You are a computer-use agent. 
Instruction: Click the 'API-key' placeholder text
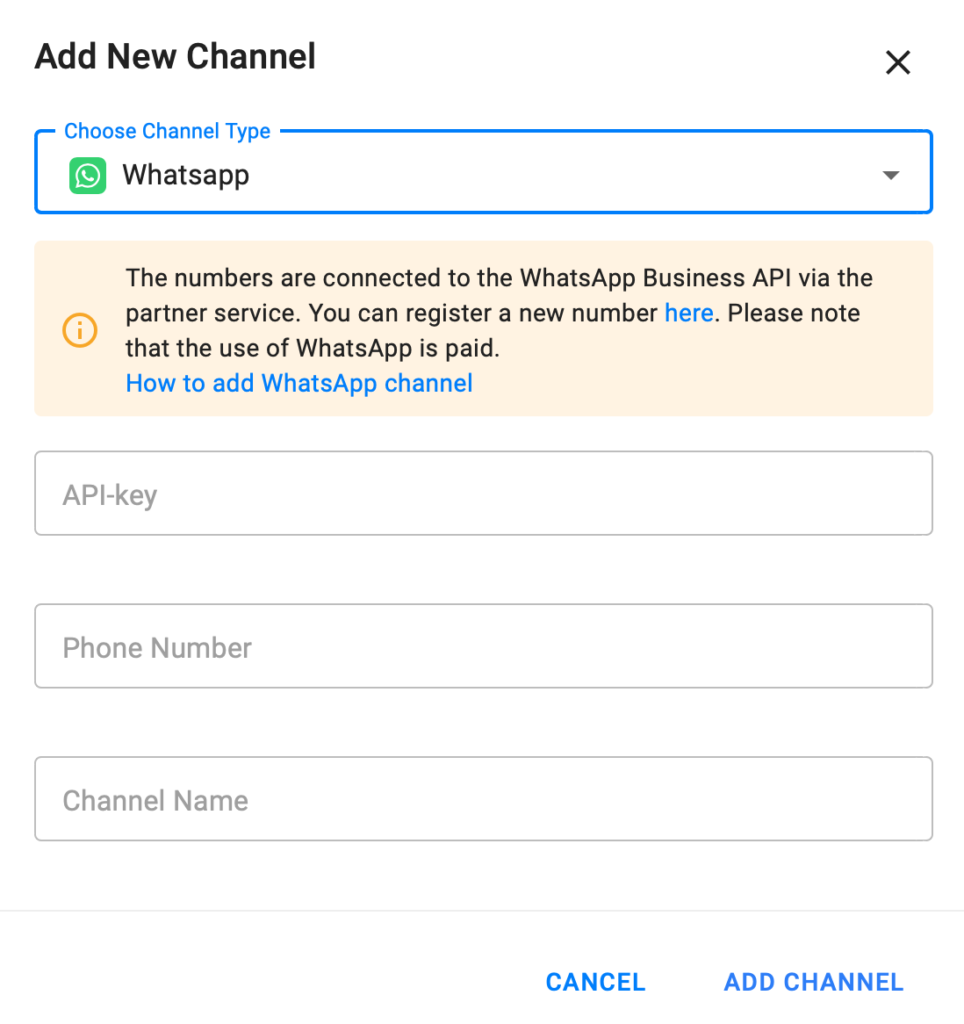(x=110, y=495)
